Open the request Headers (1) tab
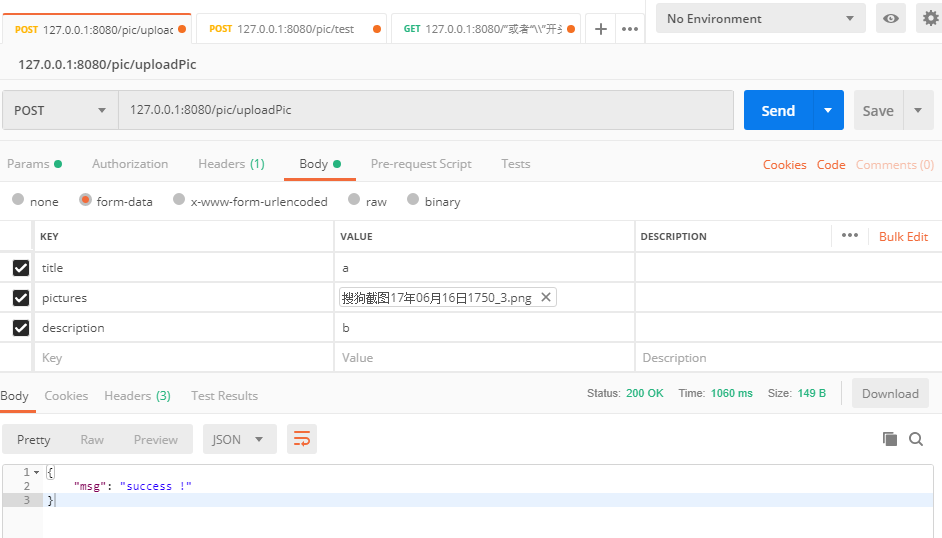The width and height of the screenshot is (942, 538). tap(231, 164)
